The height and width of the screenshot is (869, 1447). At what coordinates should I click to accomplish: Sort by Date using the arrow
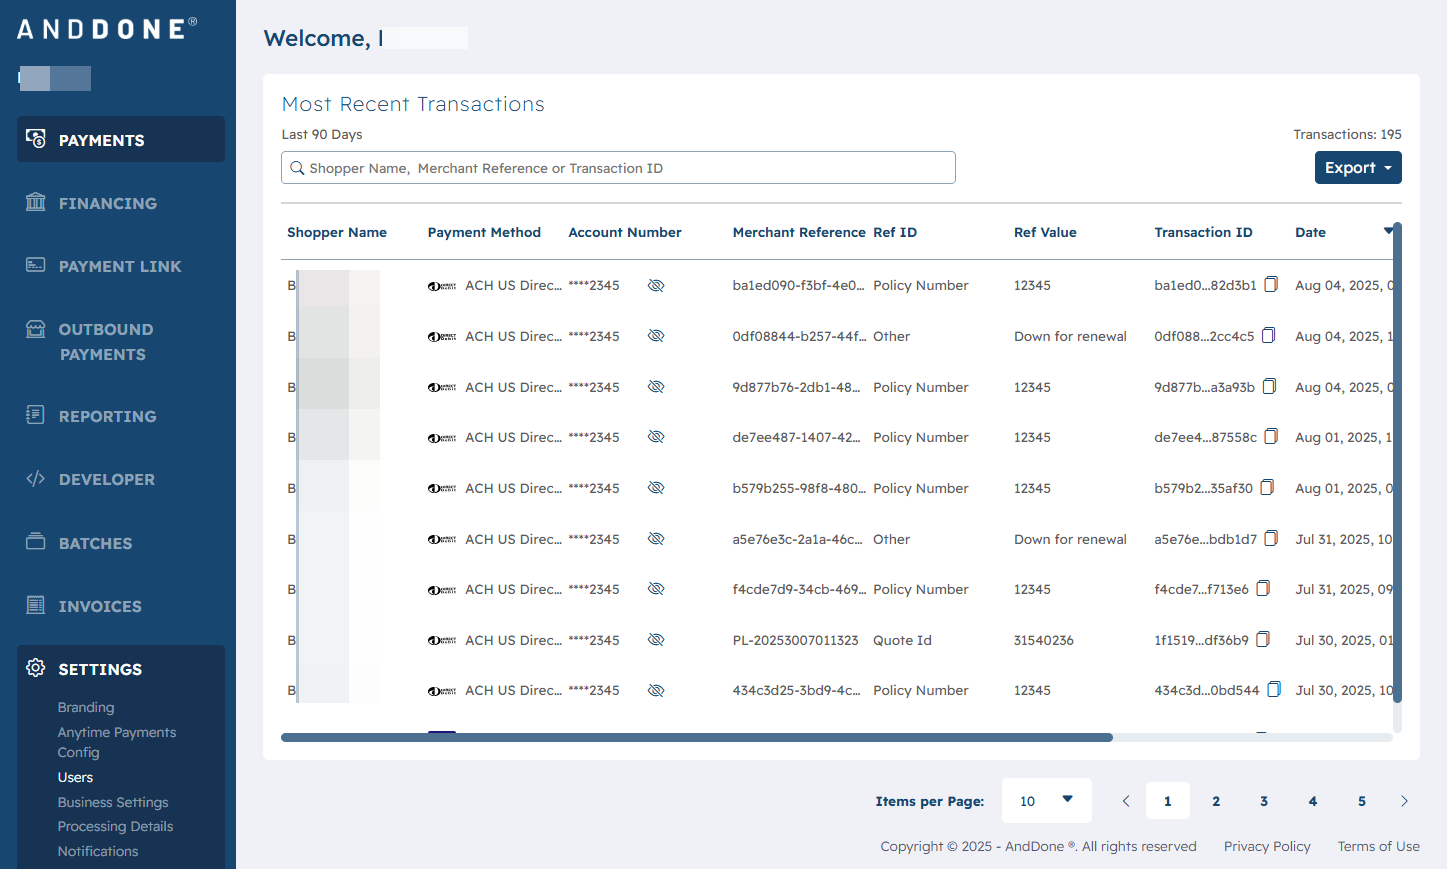tap(1388, 231)
